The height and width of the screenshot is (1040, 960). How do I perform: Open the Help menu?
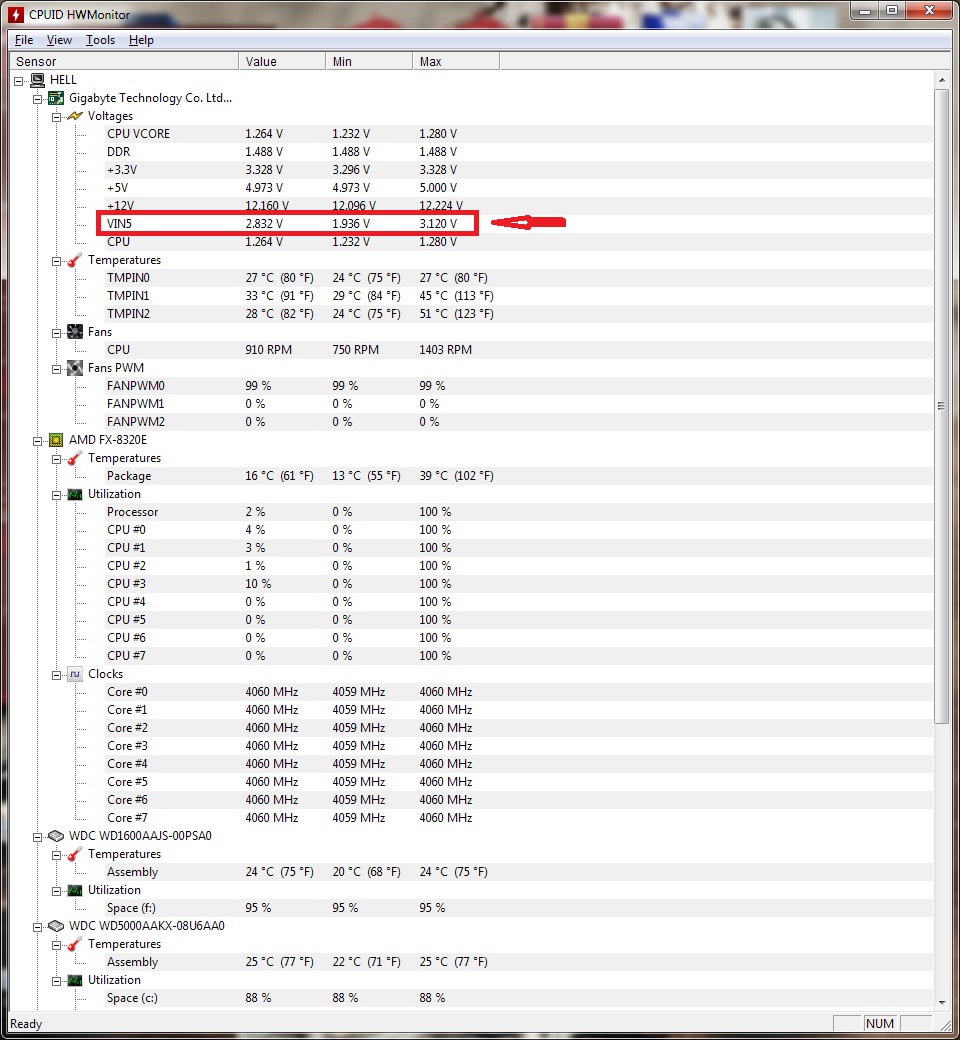141,40
